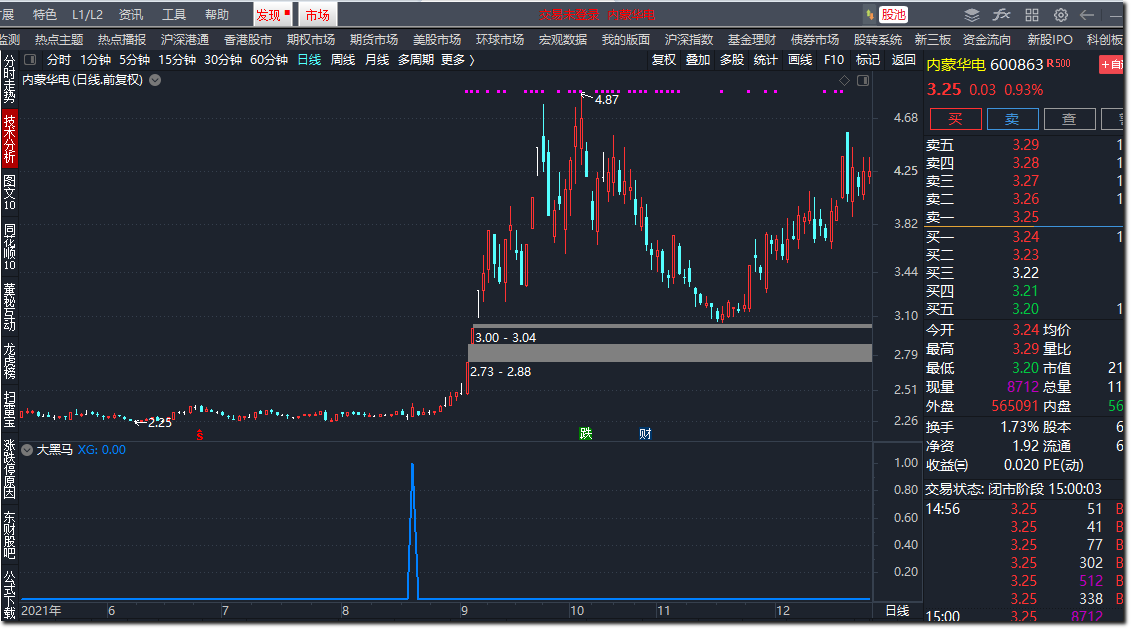Click the red 买 buy button
The image size is (1132, 629).
(955, 119)
